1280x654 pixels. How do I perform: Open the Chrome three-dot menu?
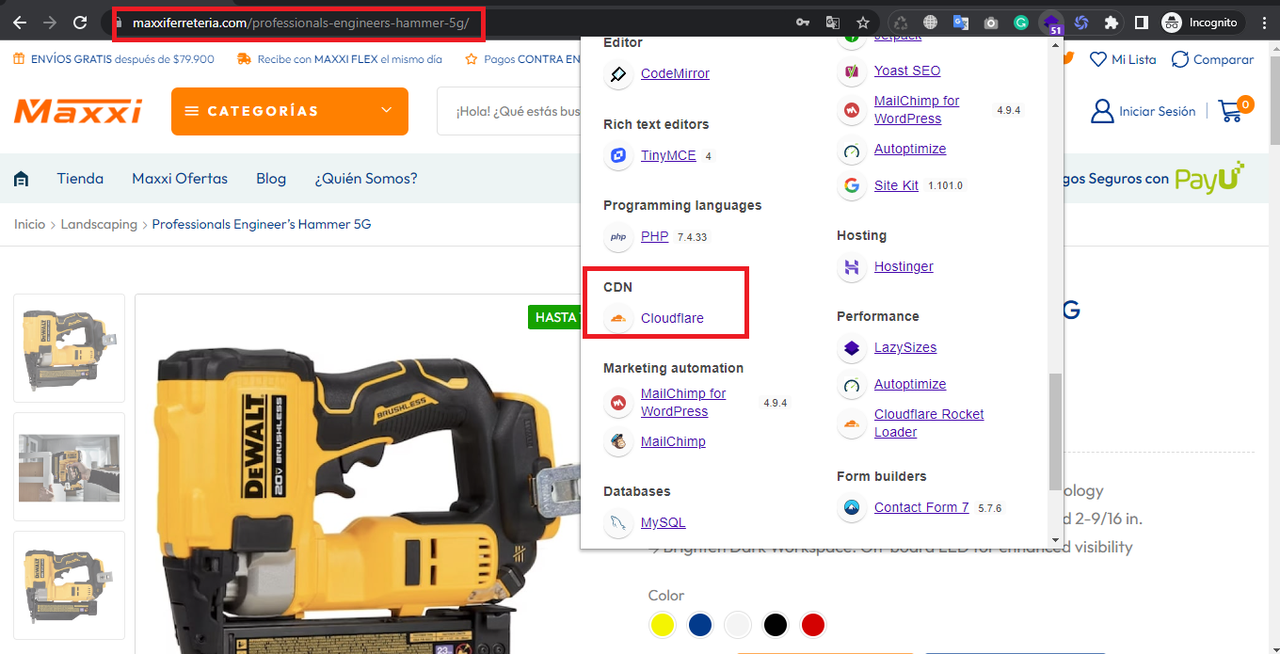[x=1262, y=22]
